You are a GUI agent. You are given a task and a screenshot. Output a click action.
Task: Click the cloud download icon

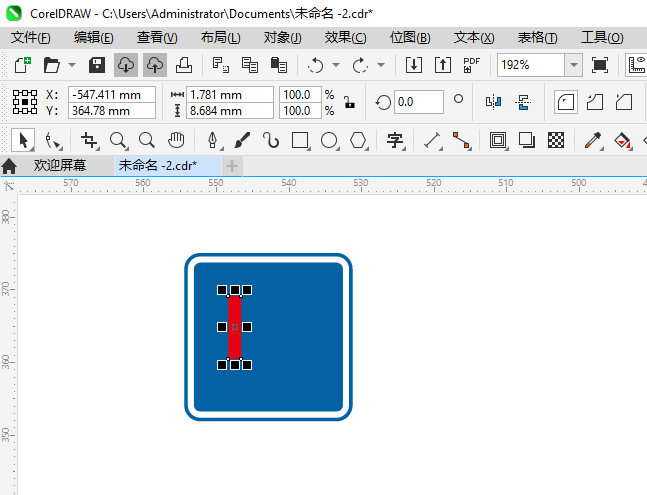click(x=126, y=65)
